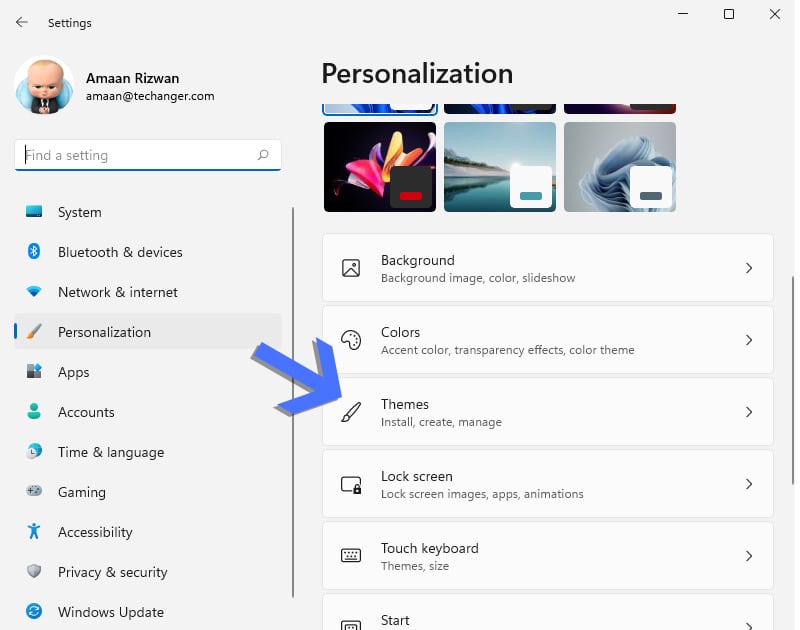Expand the Colors settings chevron
Screen dimensions: 800x630
coord(748,340)
